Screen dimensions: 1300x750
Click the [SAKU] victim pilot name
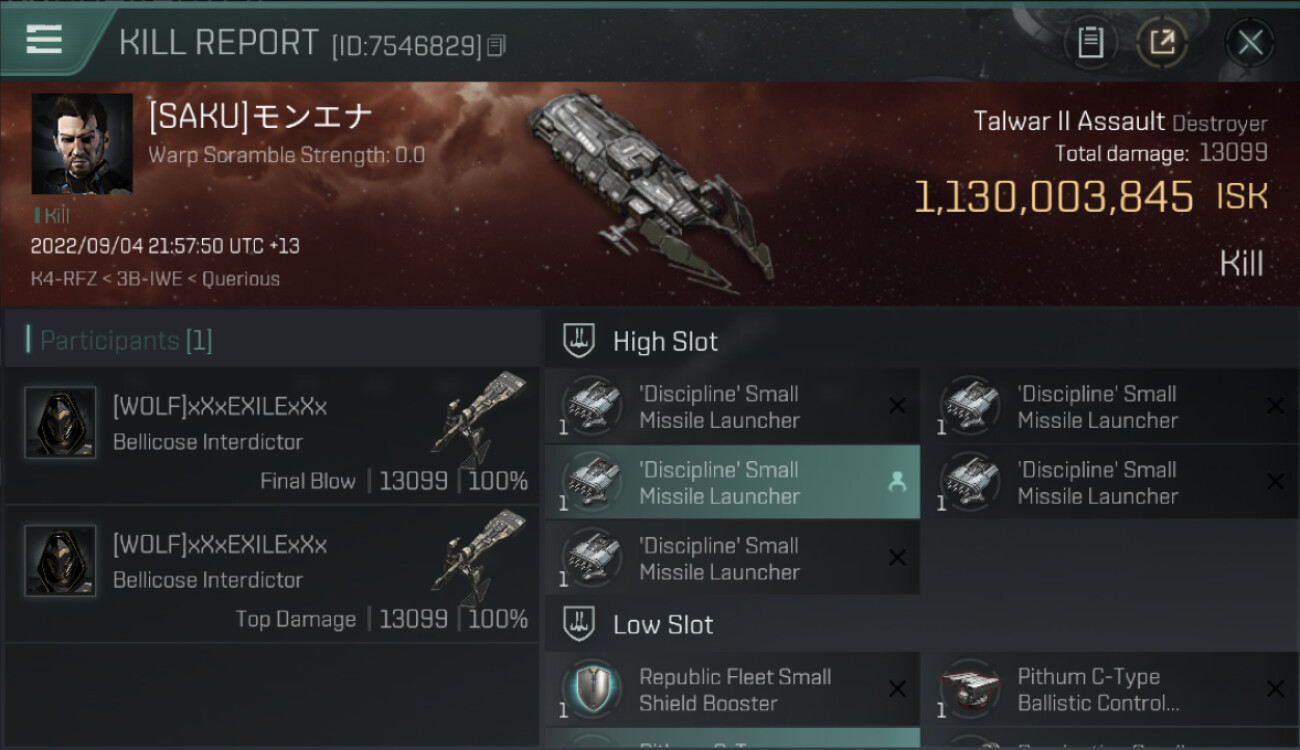260,117
